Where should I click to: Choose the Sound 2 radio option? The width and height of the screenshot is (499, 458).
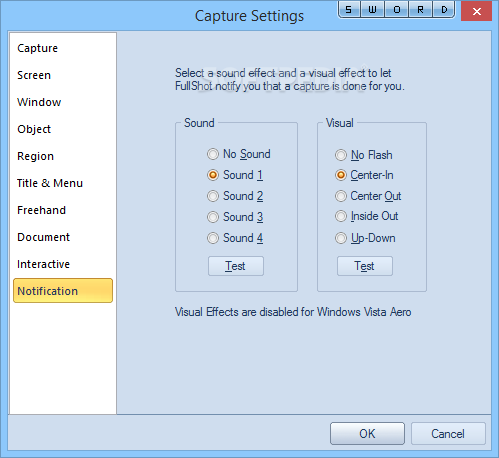[235, 196]
